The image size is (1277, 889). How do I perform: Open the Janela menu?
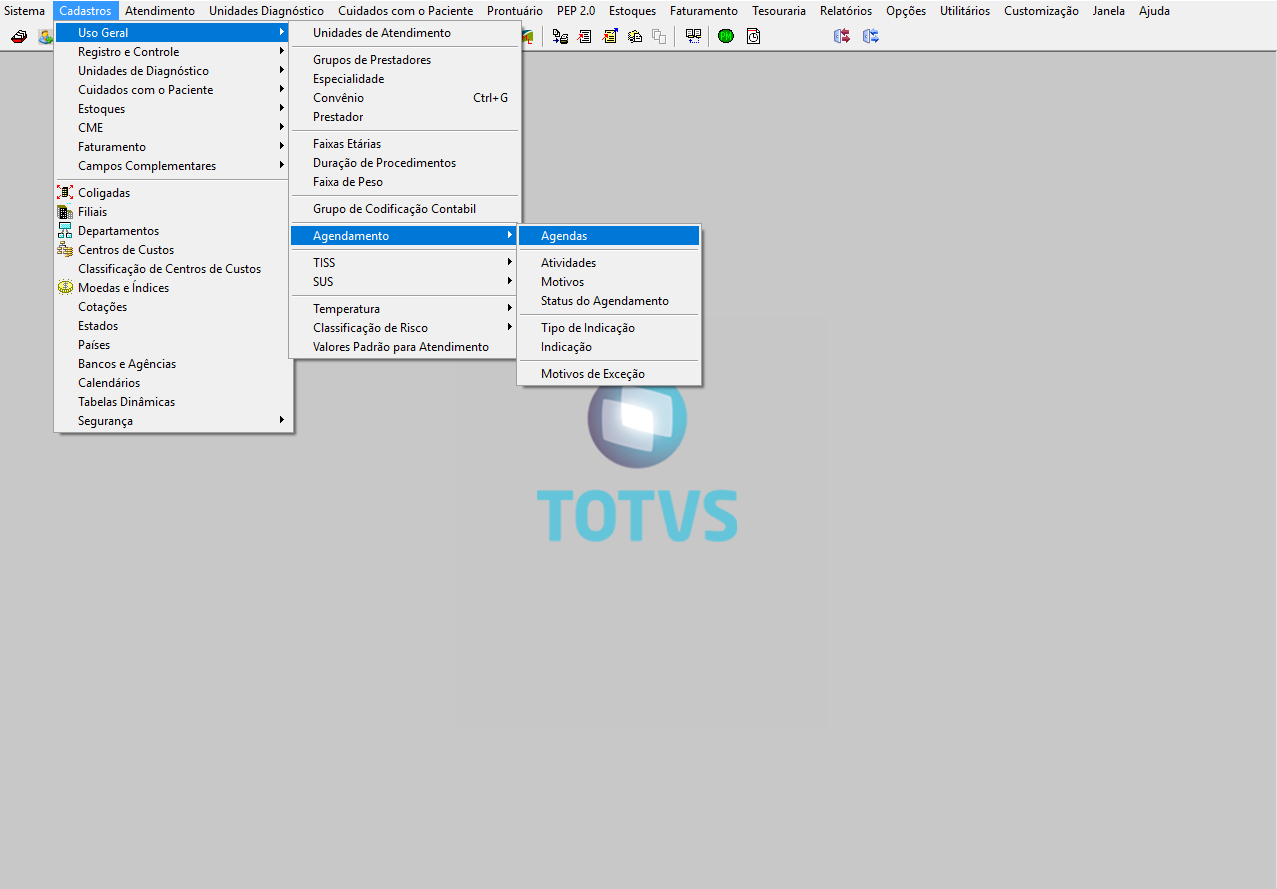[1109, 11]
